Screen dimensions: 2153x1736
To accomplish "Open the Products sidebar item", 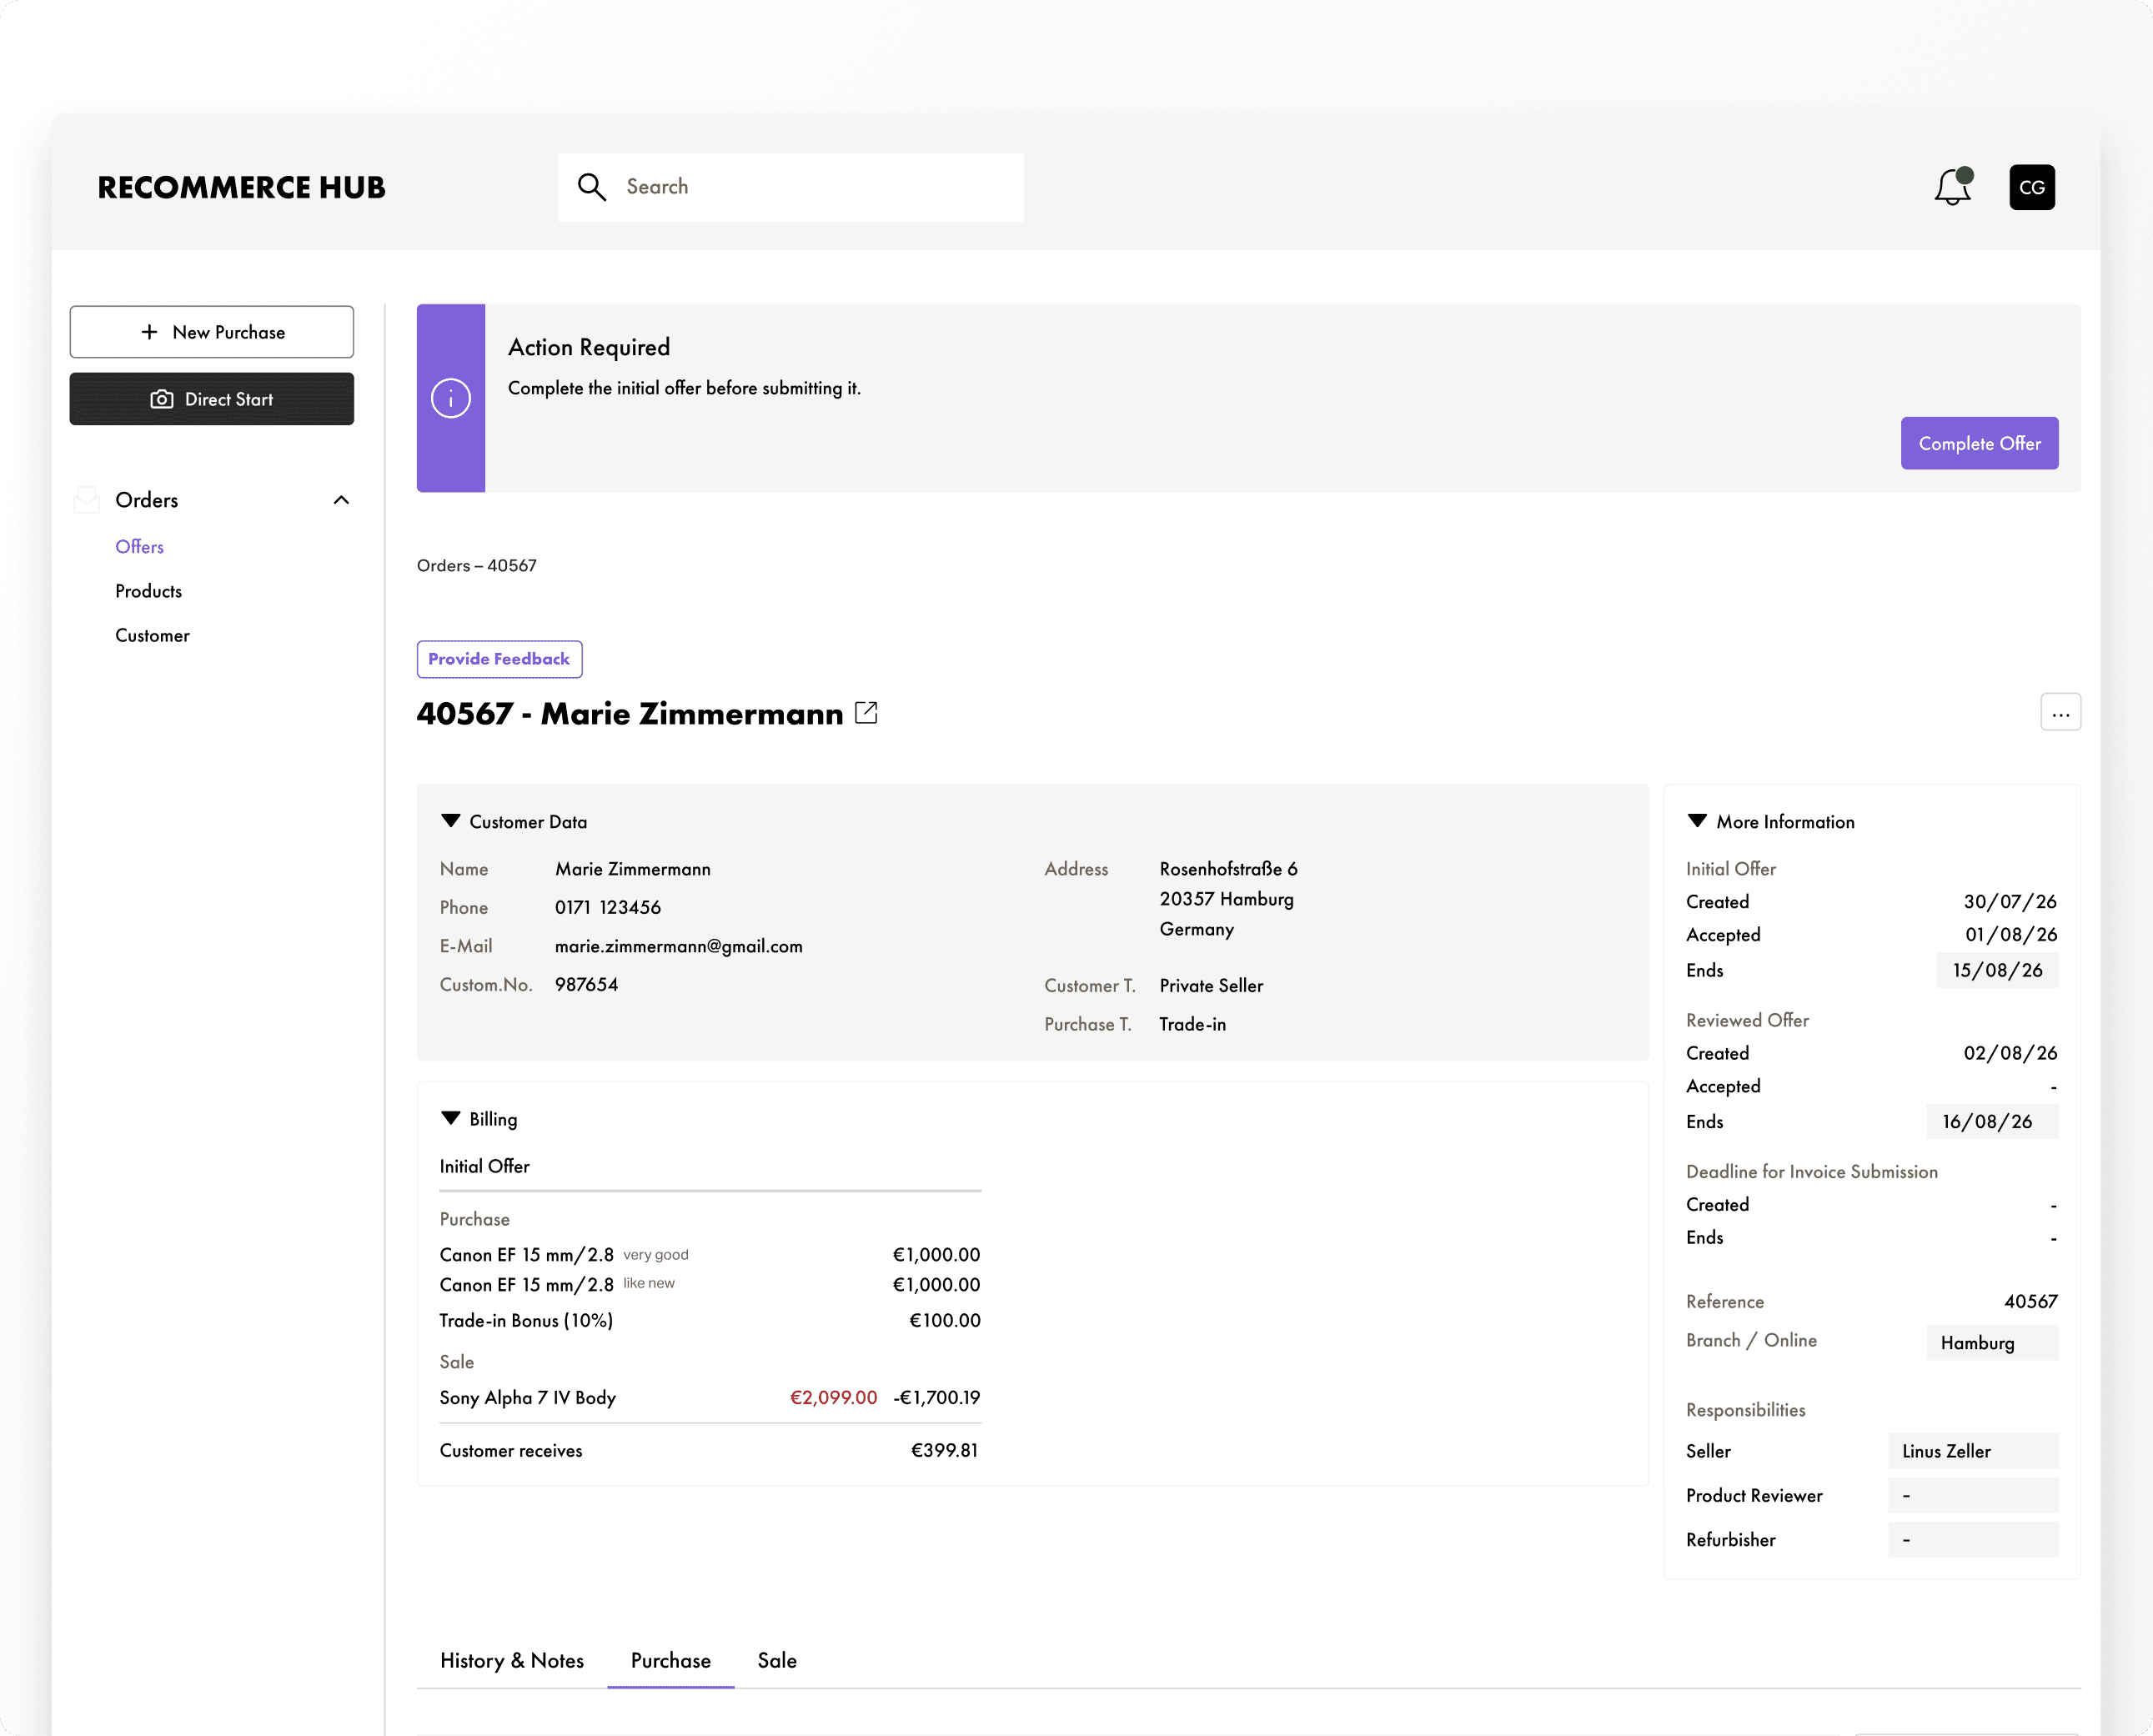I will [148, 591].
